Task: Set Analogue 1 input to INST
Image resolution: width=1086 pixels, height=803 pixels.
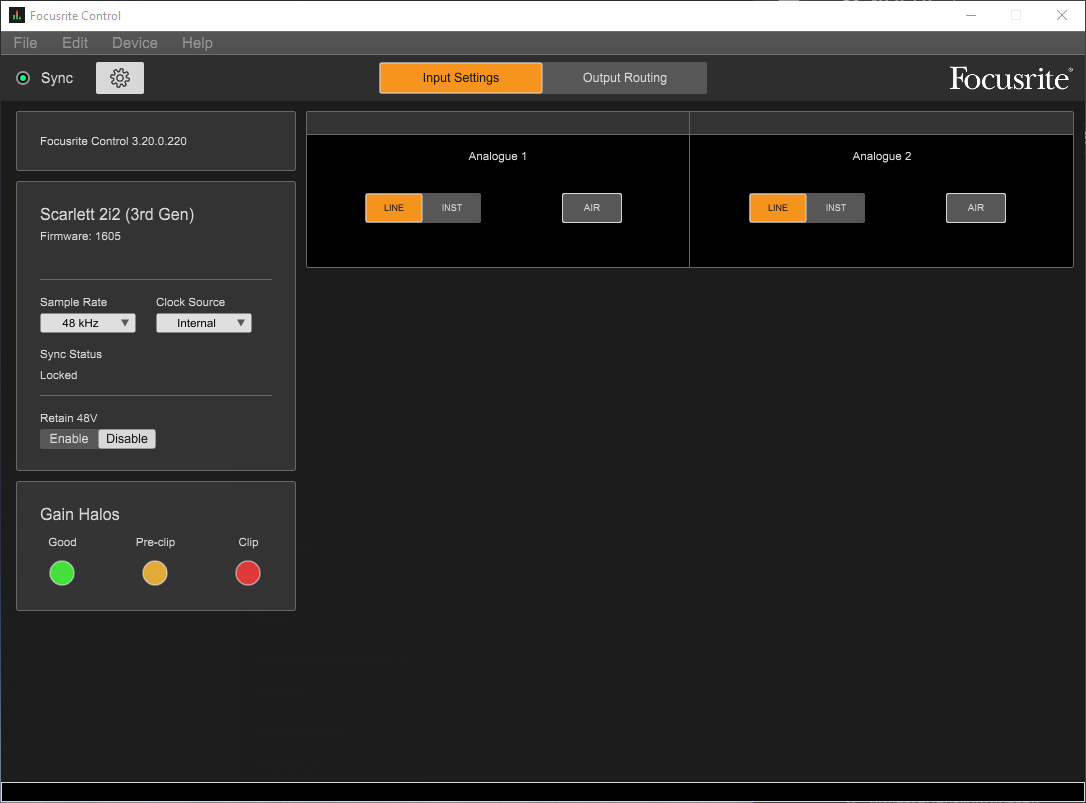Action: click(452, 208)
